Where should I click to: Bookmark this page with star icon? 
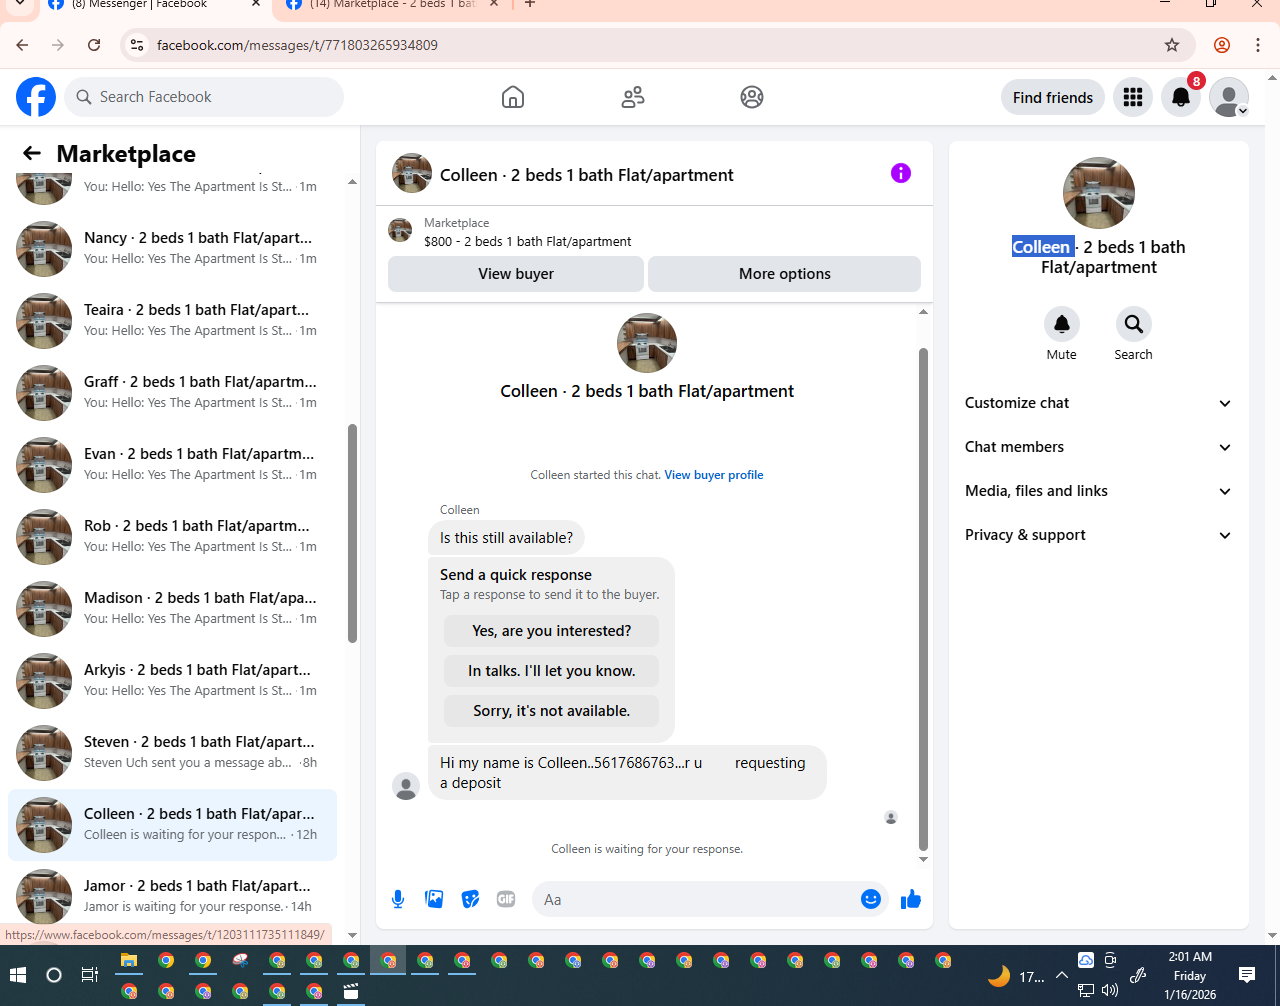(x=1172, y=45)
